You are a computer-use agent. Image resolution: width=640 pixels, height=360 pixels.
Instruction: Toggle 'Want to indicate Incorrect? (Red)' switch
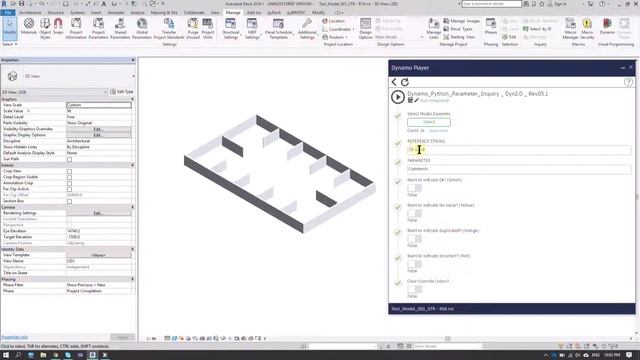point(414,264)
